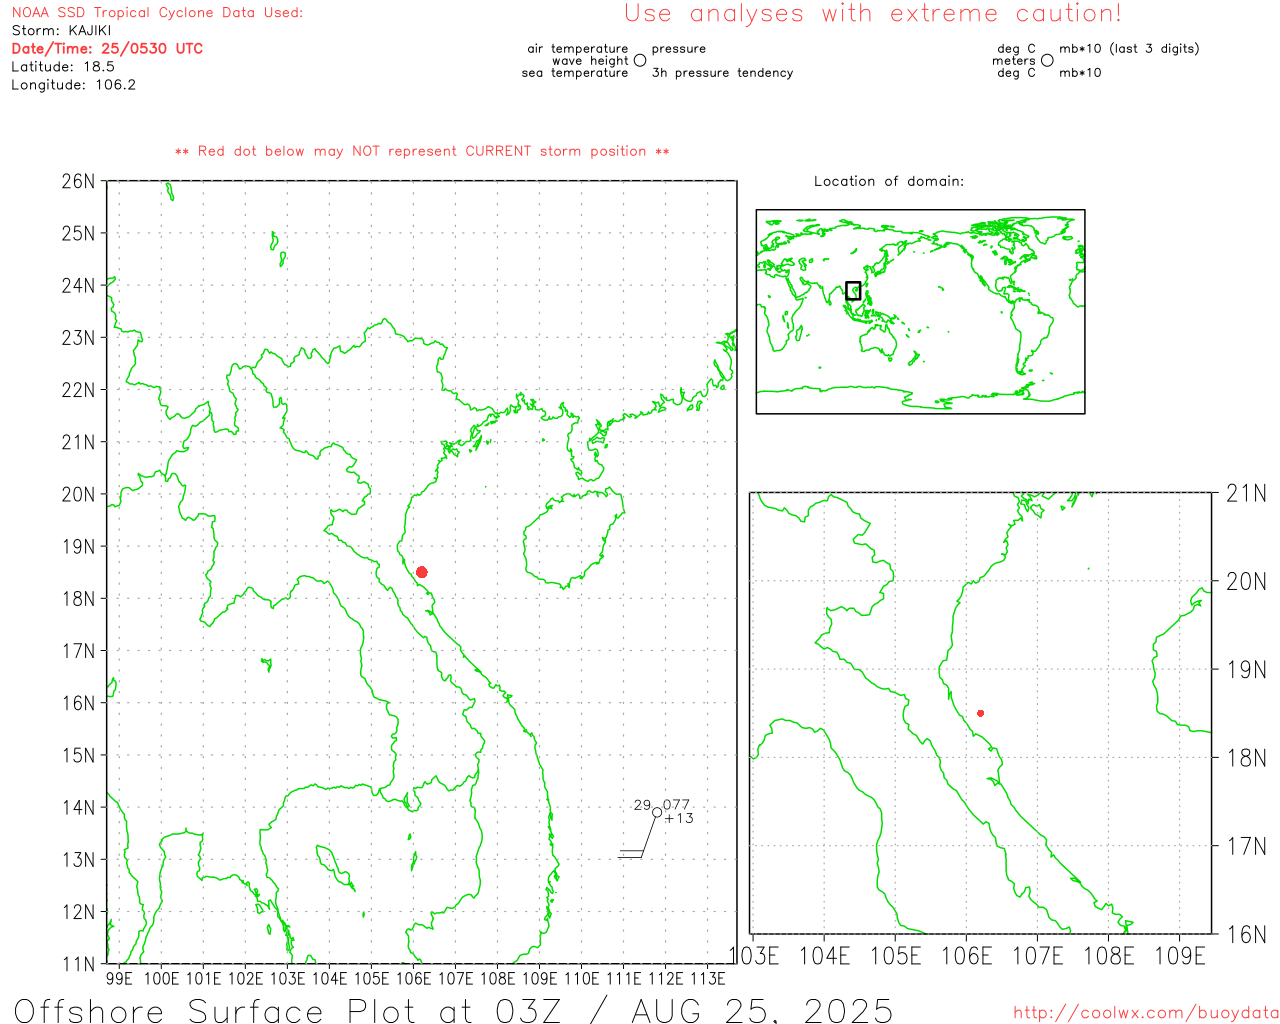Click the 'Latitude: 18.5' text
This screenshot has width=1280, height=1024.
(x=63, y=67)
